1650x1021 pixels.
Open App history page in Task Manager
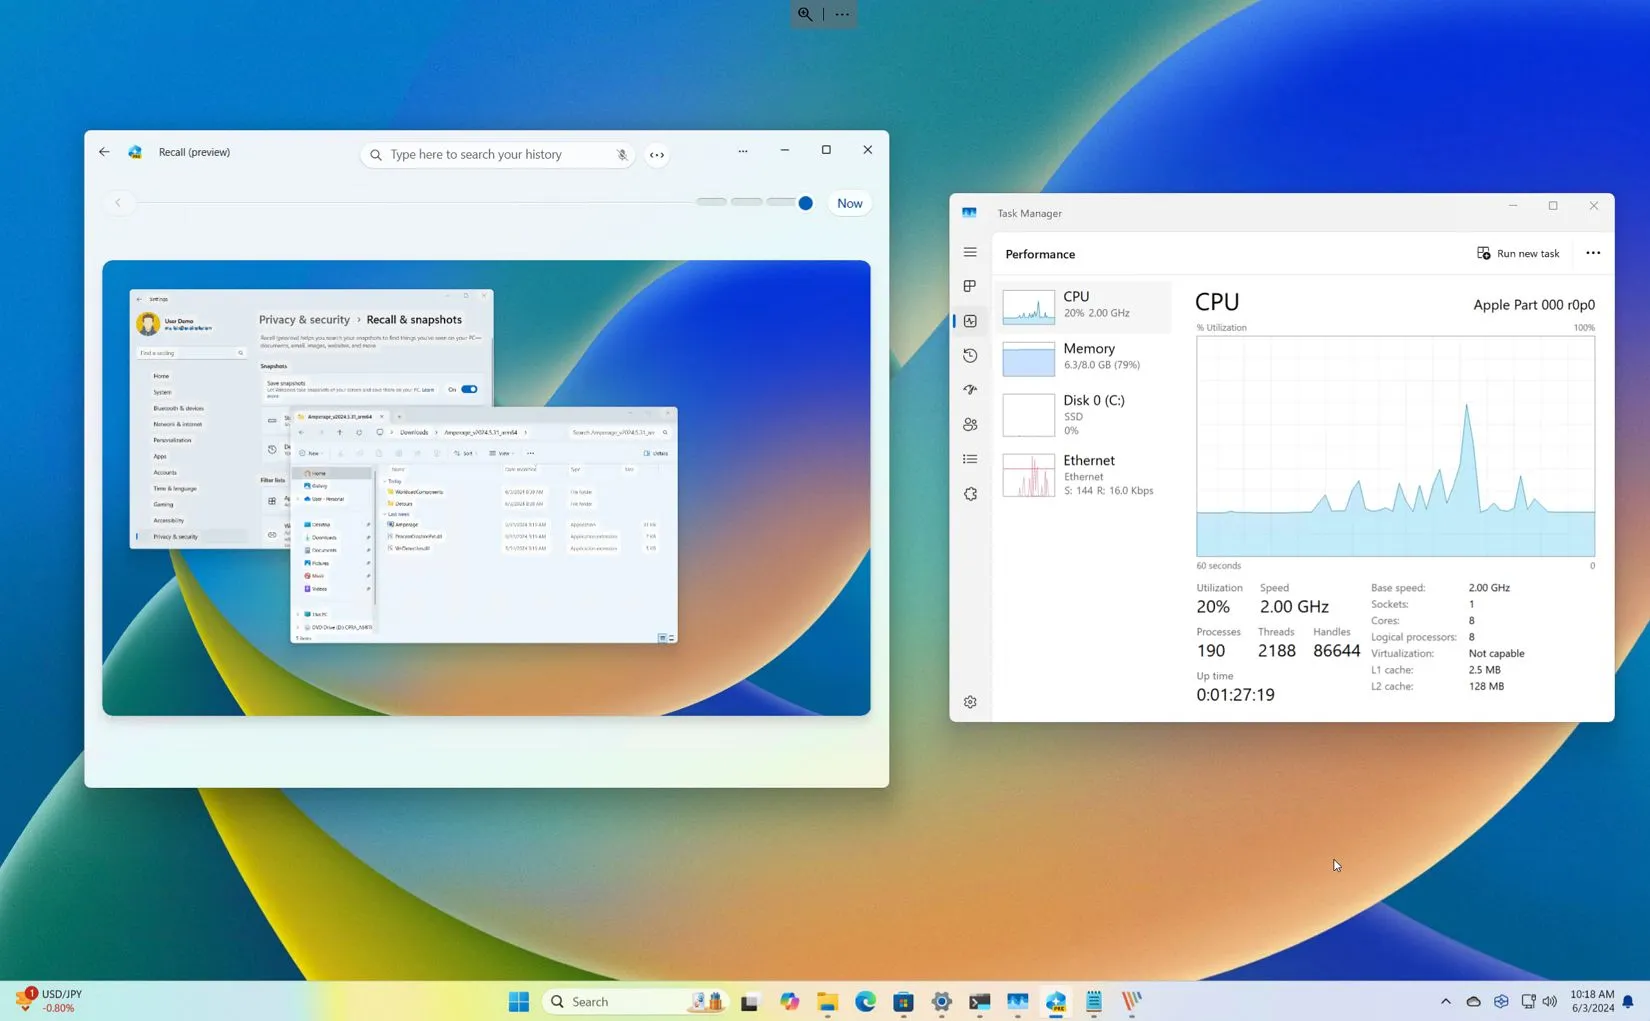pyautogui.click(x=970, y=355)
